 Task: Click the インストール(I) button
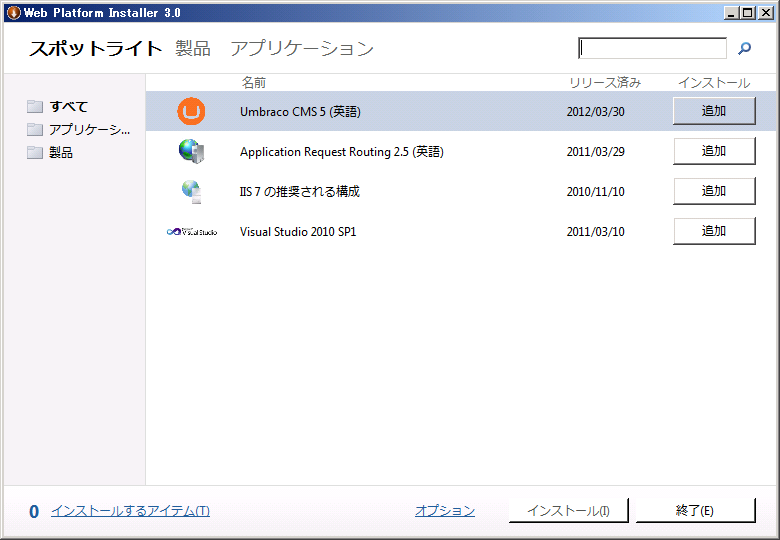tap(569, 511)
